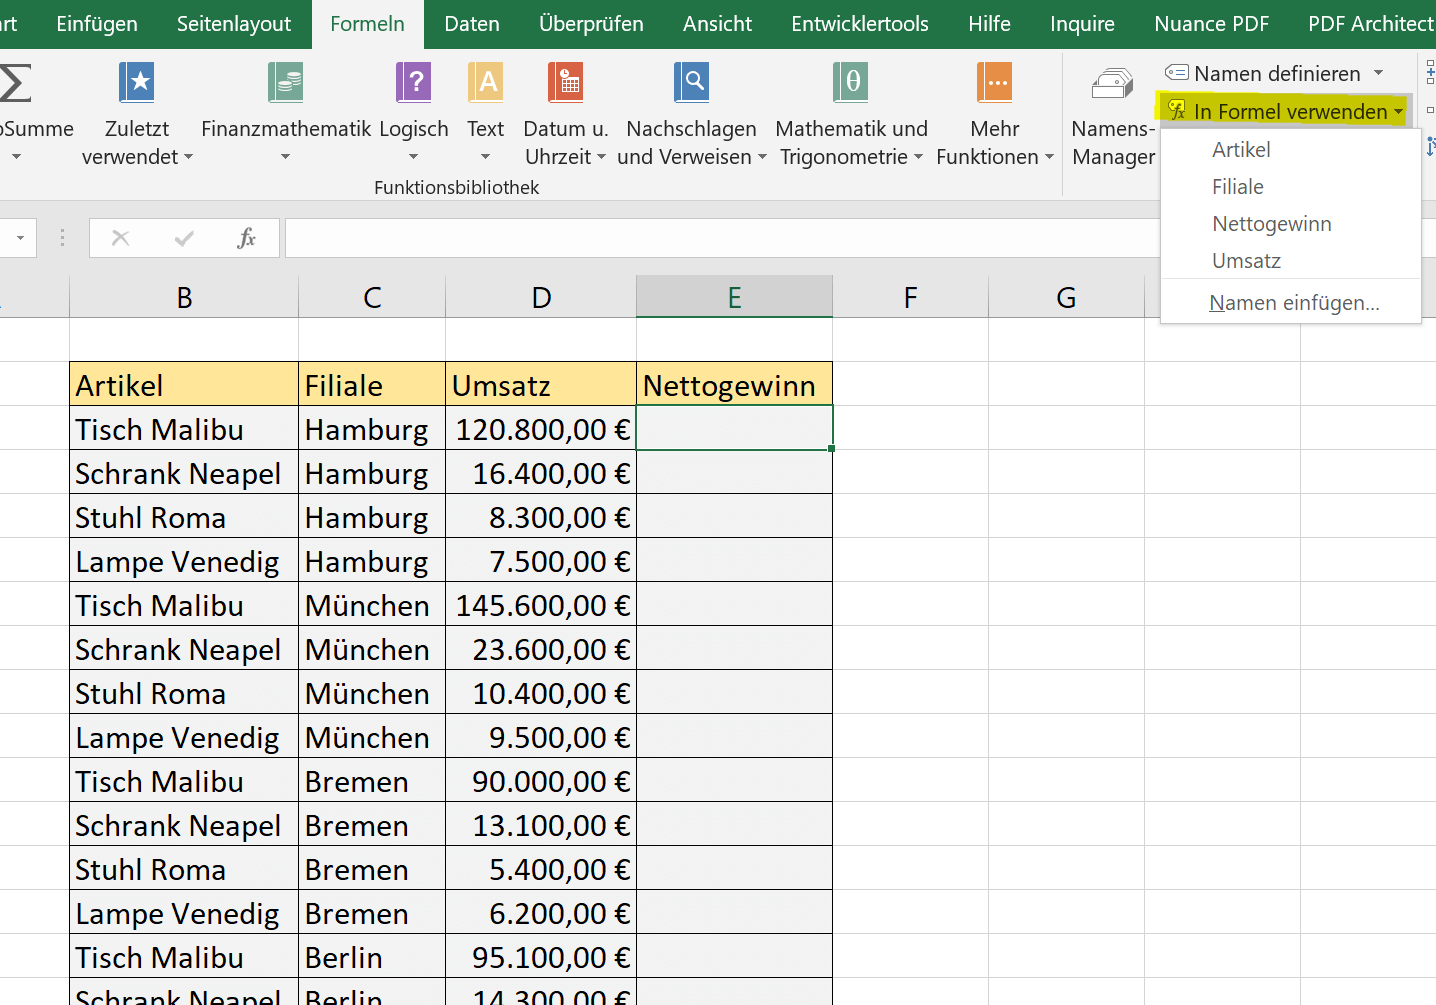Cancel formula entry with X icon
The height and width of the screenshot is (1005, 1436).
[x=121, y=238]
